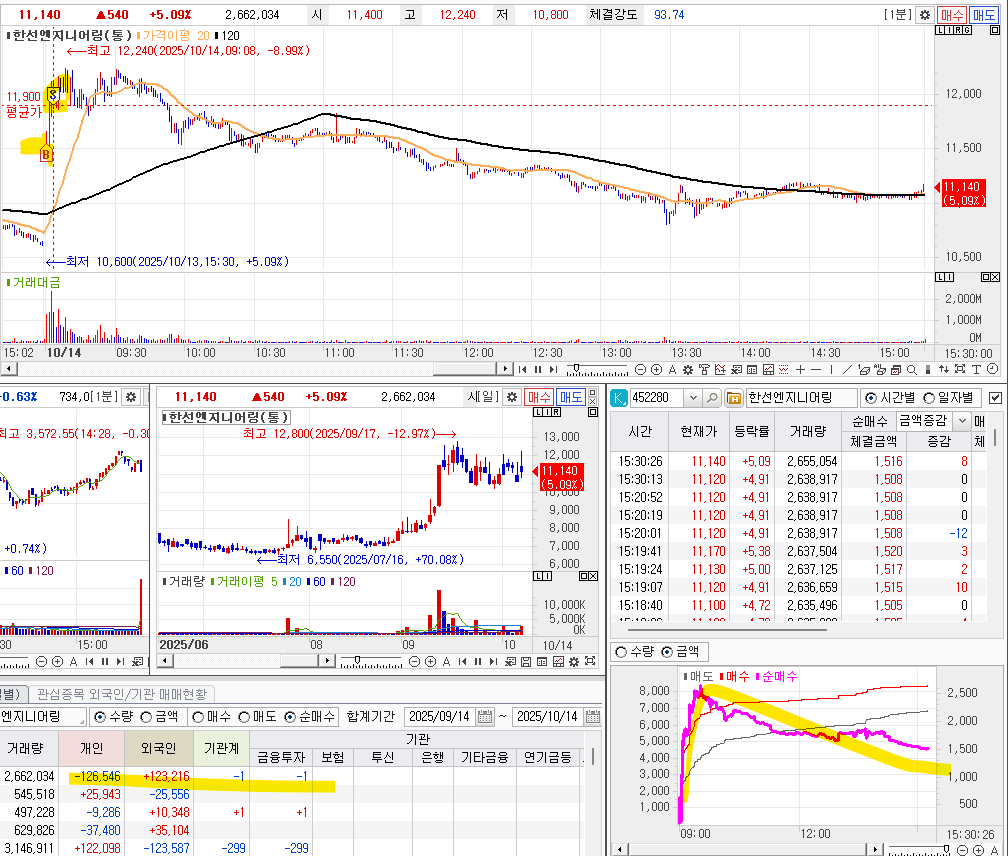
Task: Switch to 관심종목 외국인/기관 매매현황 tab
Action: [122, 694]
